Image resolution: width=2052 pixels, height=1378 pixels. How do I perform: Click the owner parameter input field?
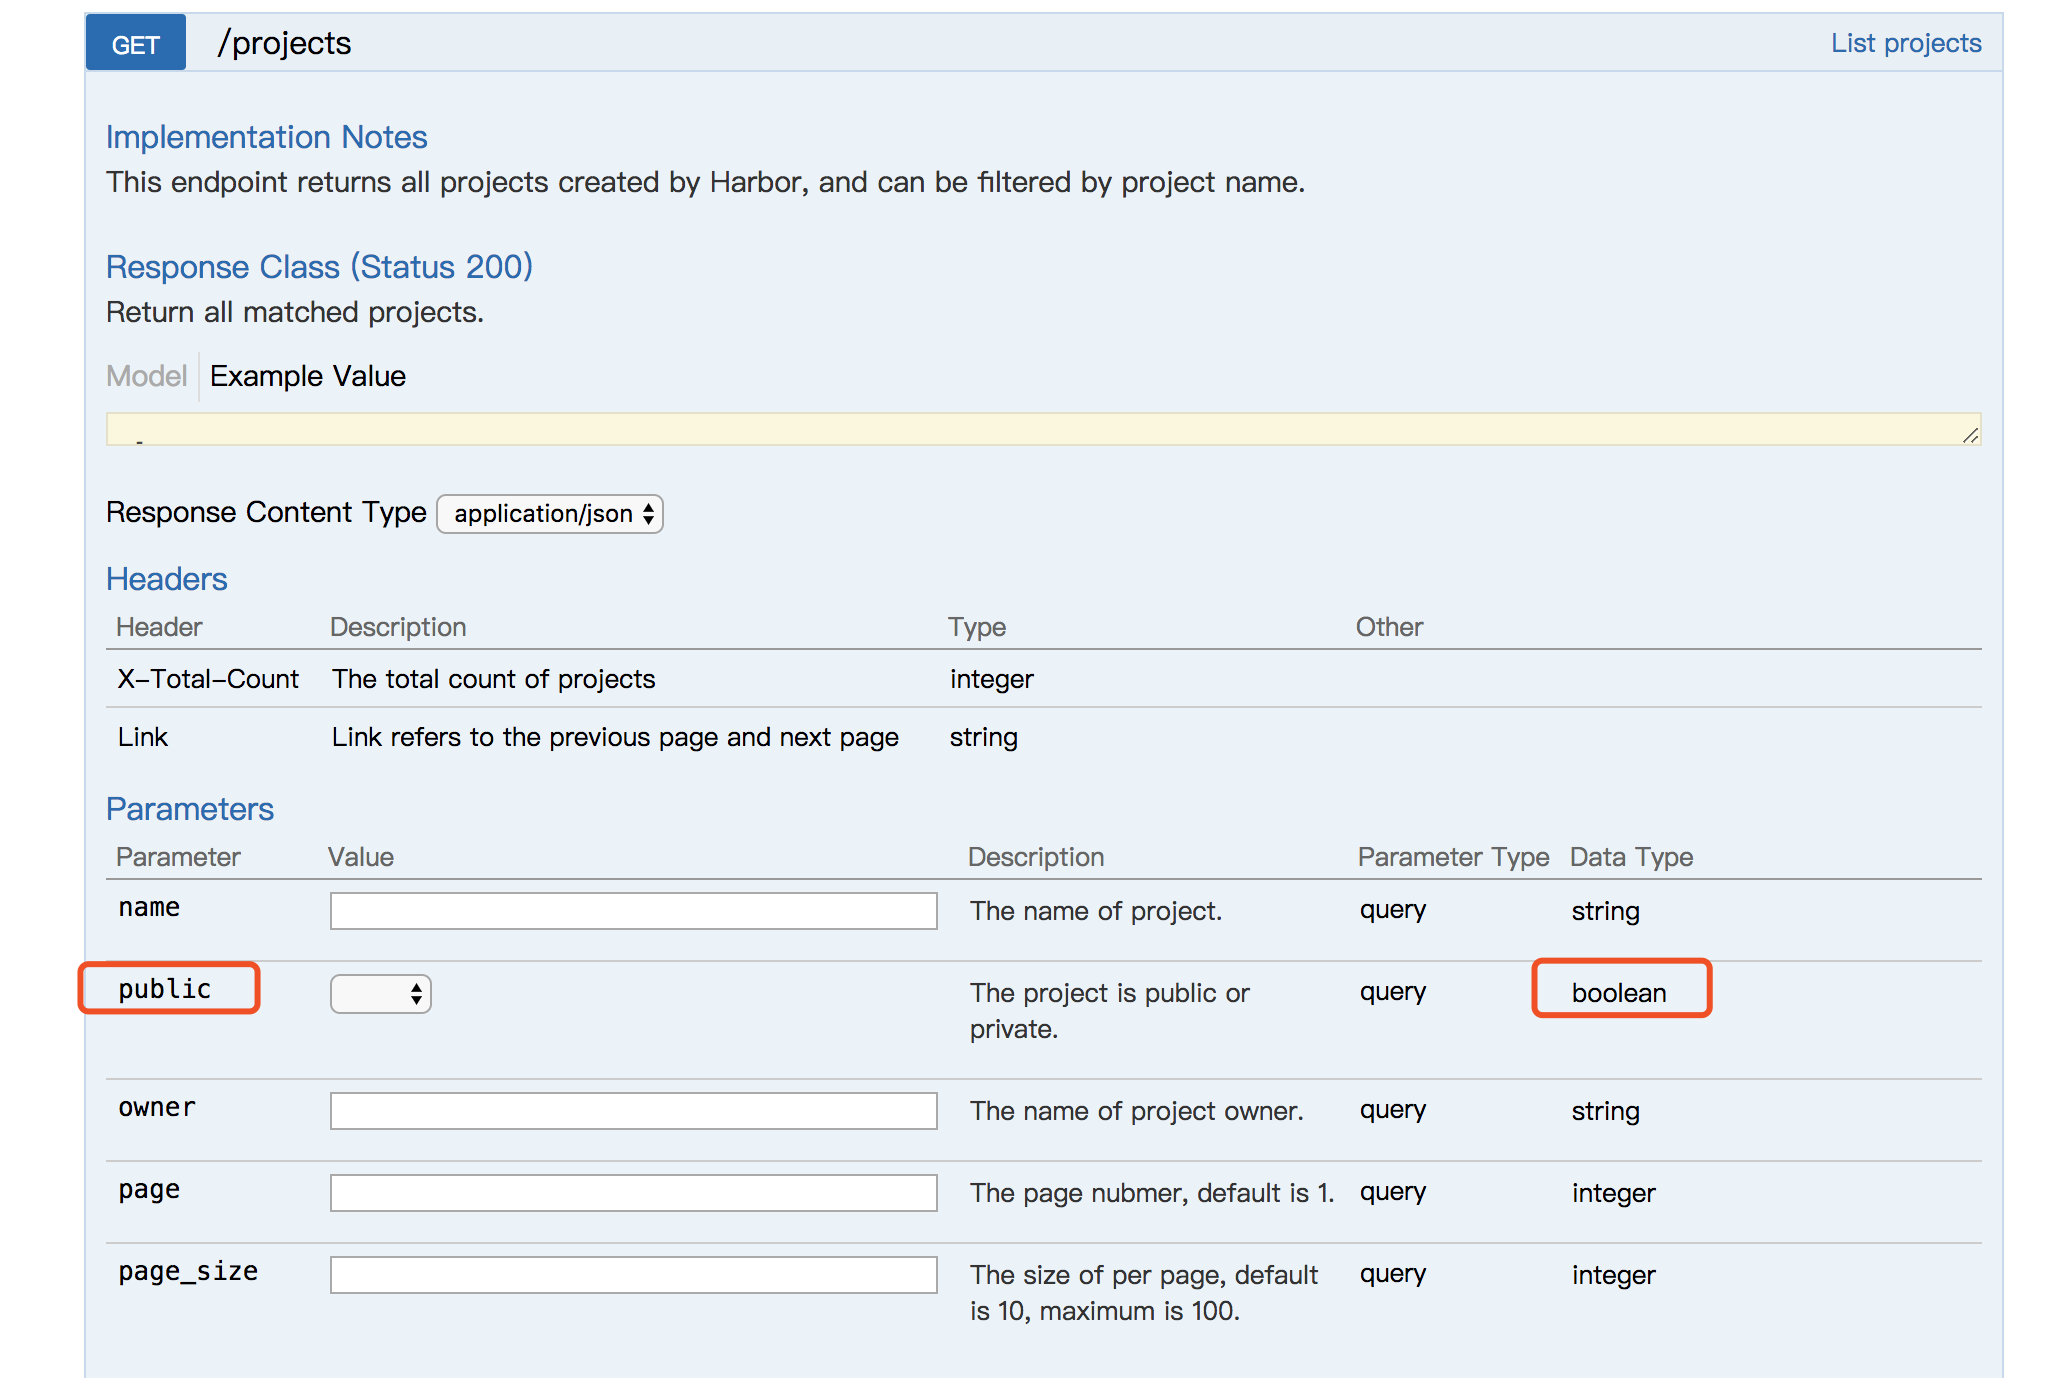click(633, 1111)
